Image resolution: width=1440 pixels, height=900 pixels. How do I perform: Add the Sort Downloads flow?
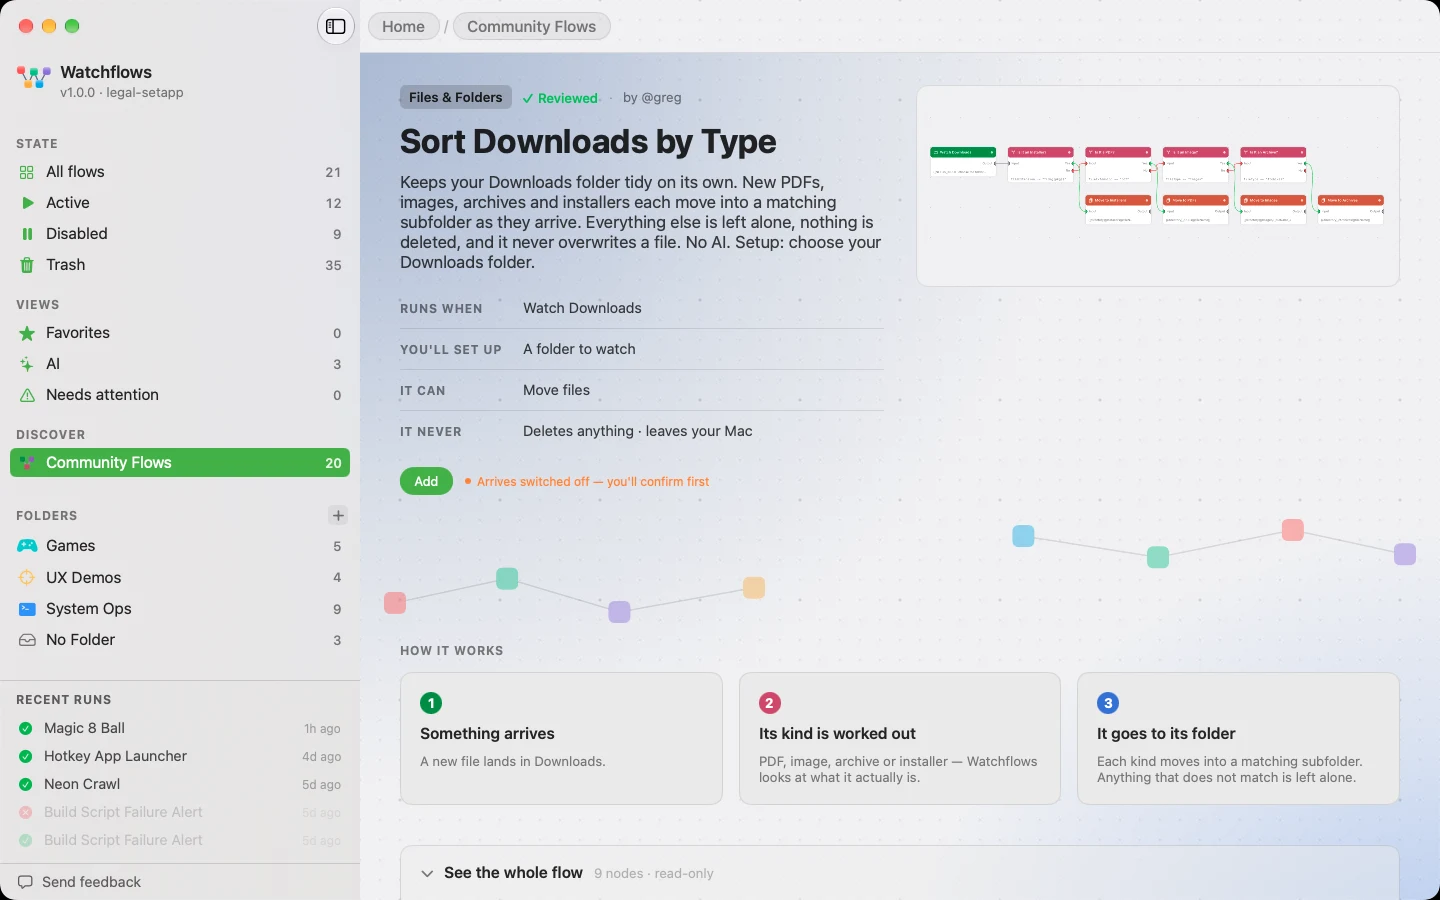tap(426, 481)
